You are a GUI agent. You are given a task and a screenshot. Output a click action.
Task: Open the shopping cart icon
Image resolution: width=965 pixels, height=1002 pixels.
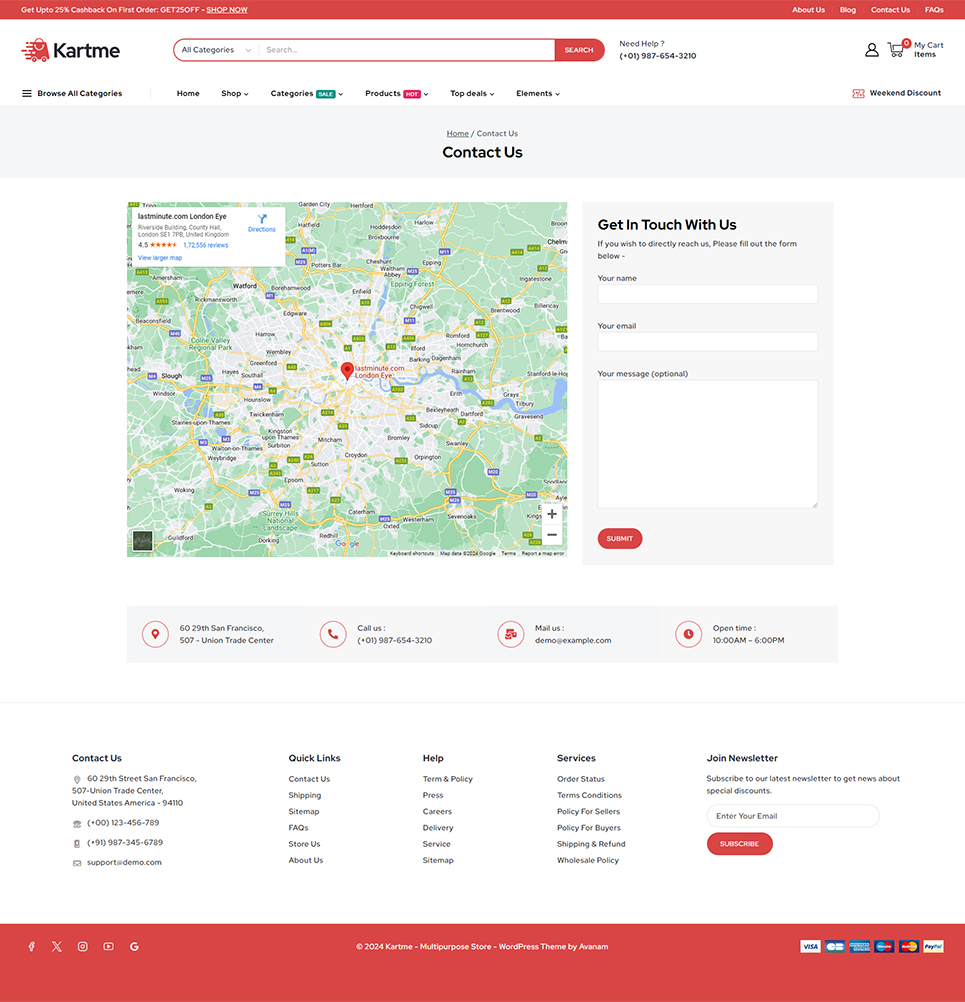tap(896, 49)
